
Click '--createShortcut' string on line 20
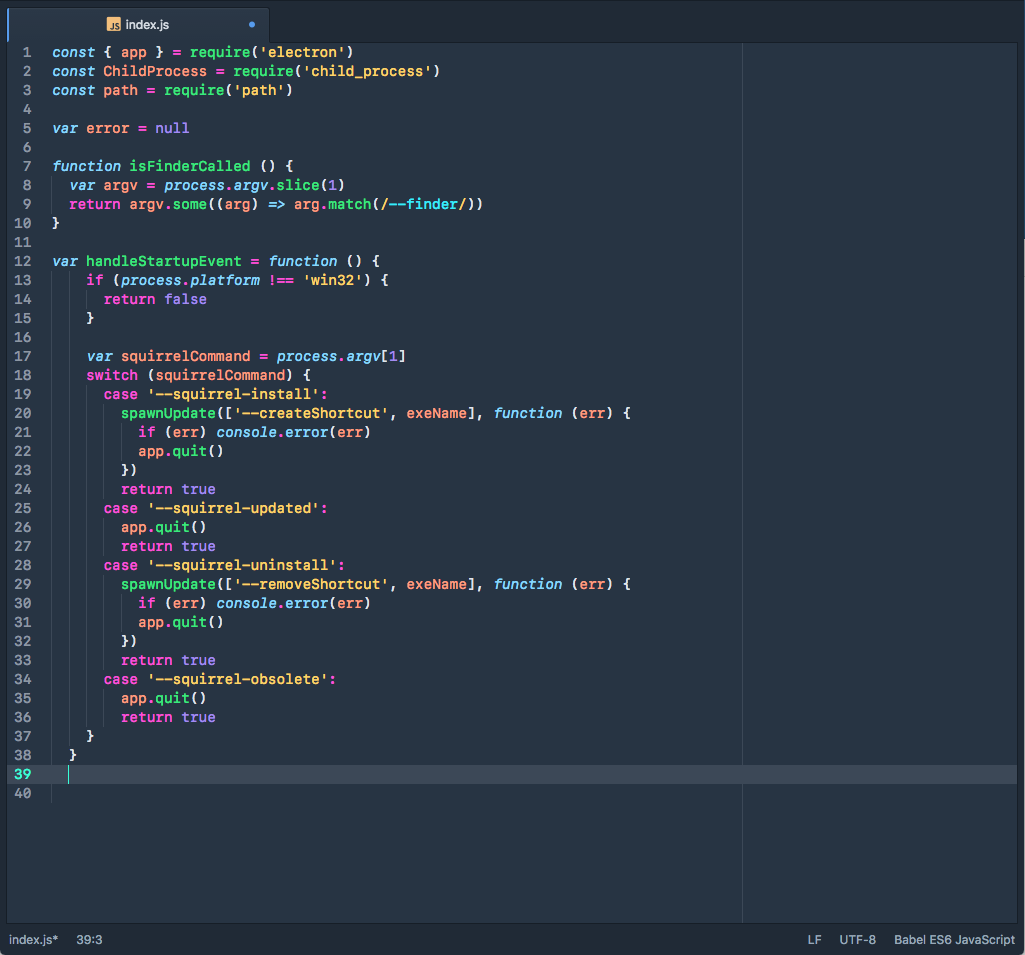311,413
